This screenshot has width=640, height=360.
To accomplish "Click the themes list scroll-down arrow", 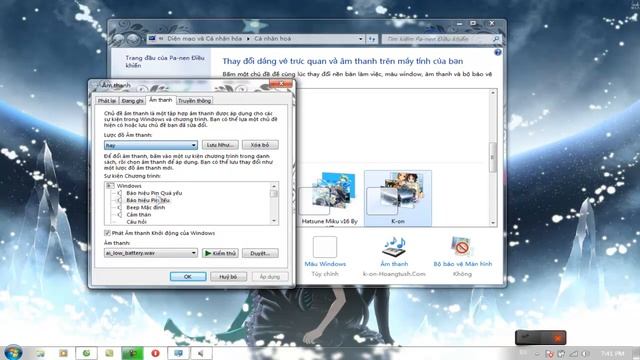I will 493,223.
